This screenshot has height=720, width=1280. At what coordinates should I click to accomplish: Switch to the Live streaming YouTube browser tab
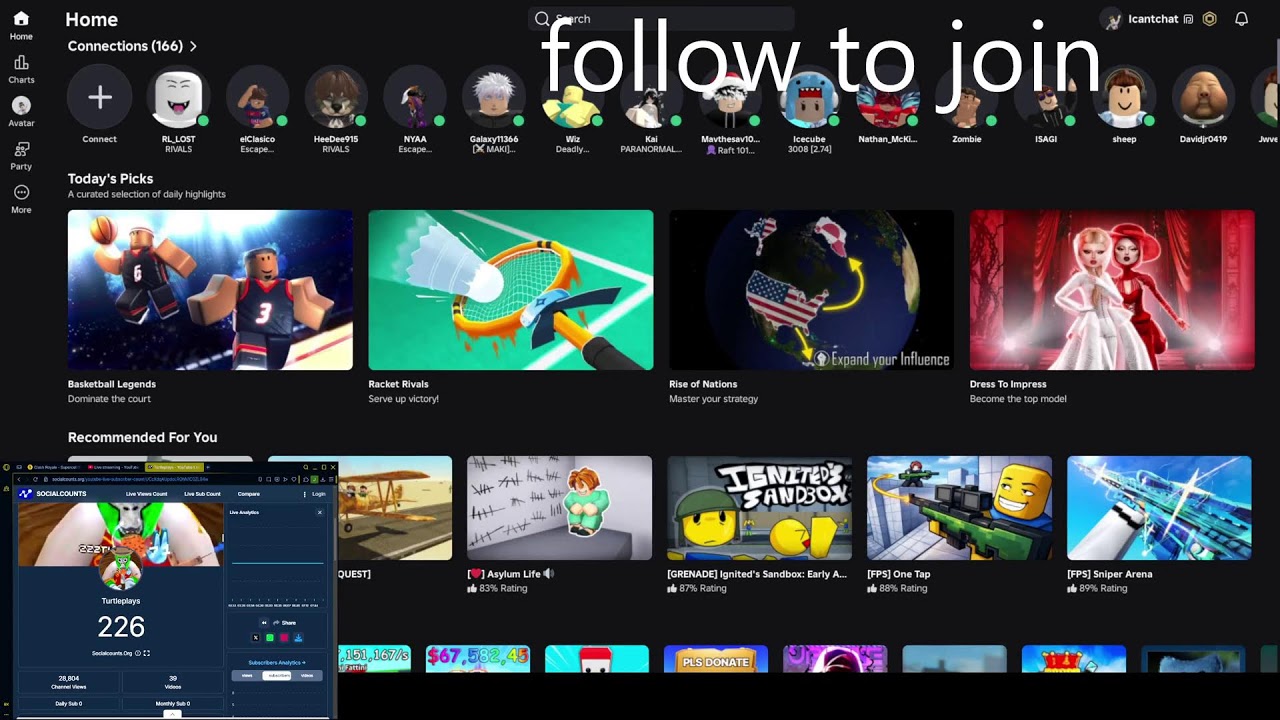[x=113, y=467]
